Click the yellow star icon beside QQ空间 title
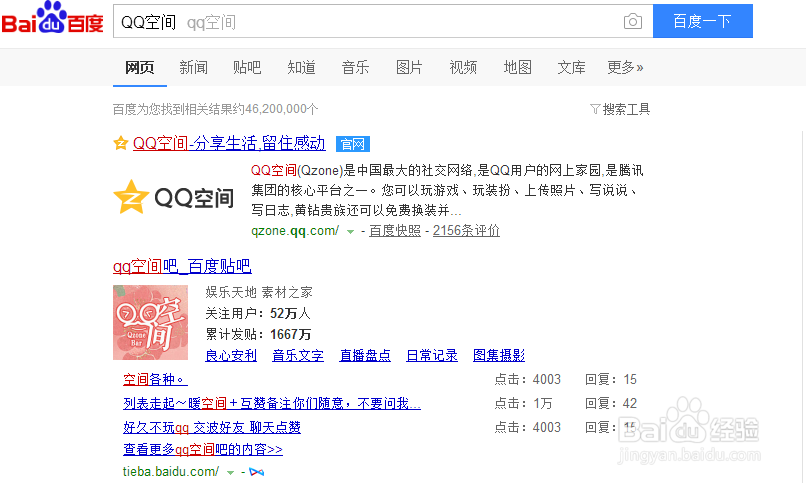The height and width of the screenshot is (483, 806). click(120, 143)
